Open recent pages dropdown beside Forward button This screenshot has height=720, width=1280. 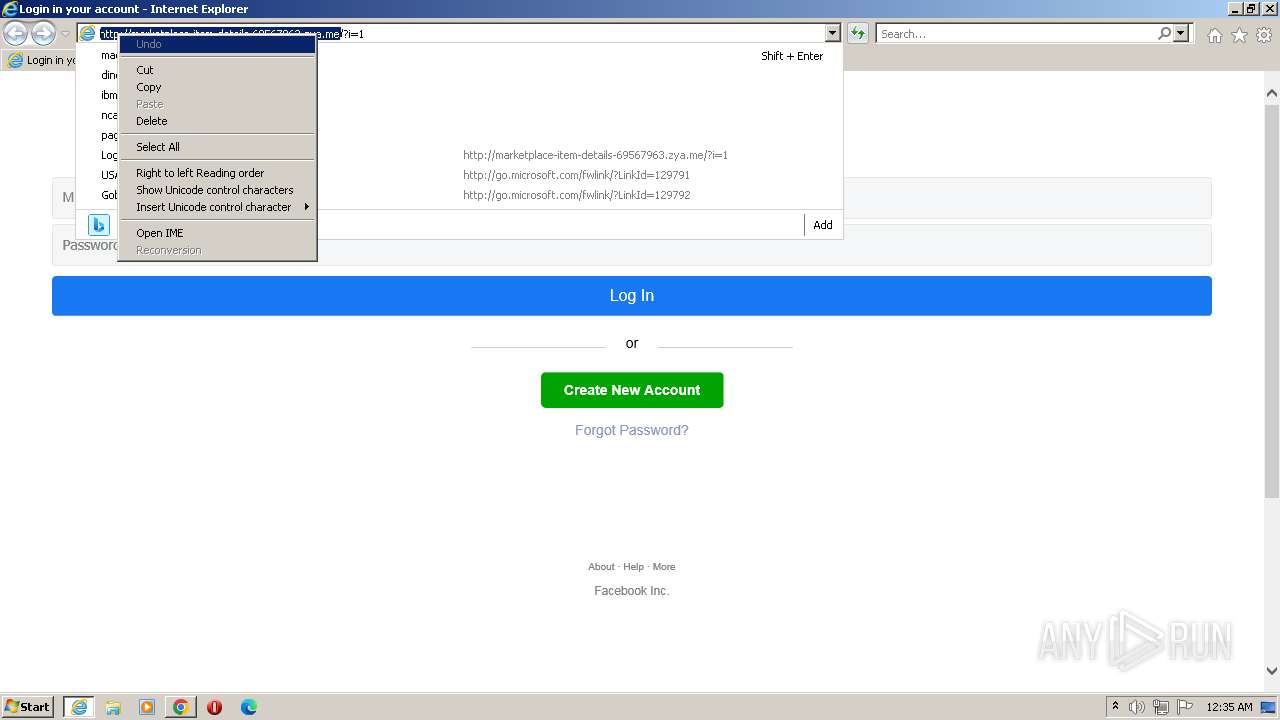(65, 34)
